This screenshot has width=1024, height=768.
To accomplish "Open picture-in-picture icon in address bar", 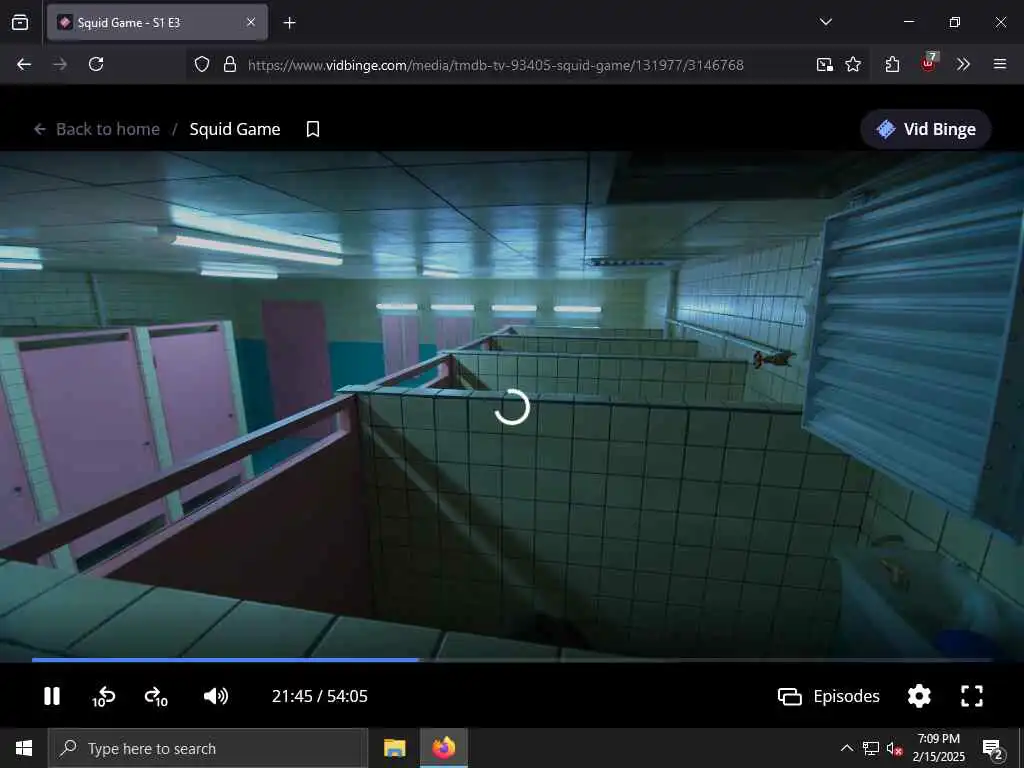I will click(x=825, y=64).
